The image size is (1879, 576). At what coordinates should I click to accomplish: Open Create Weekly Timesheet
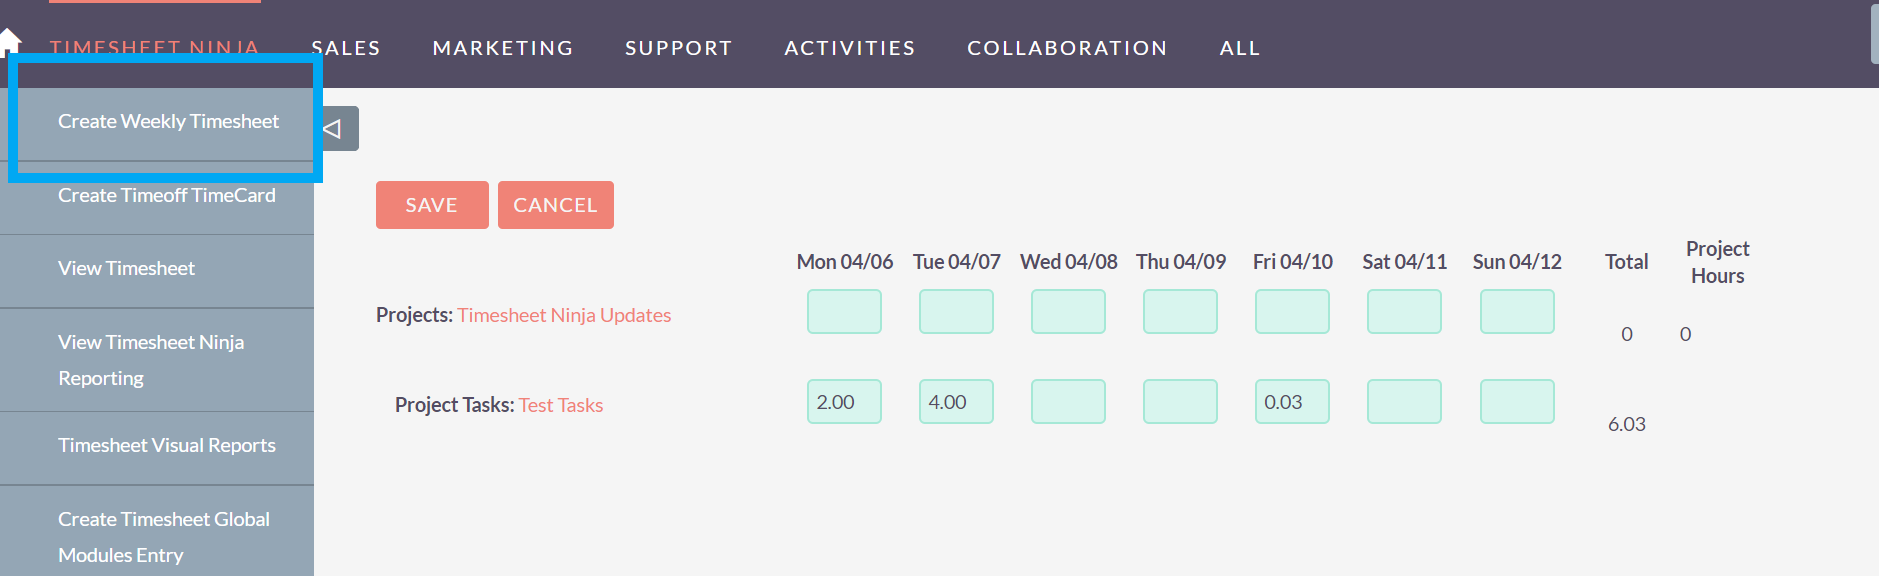click(168, 121)
